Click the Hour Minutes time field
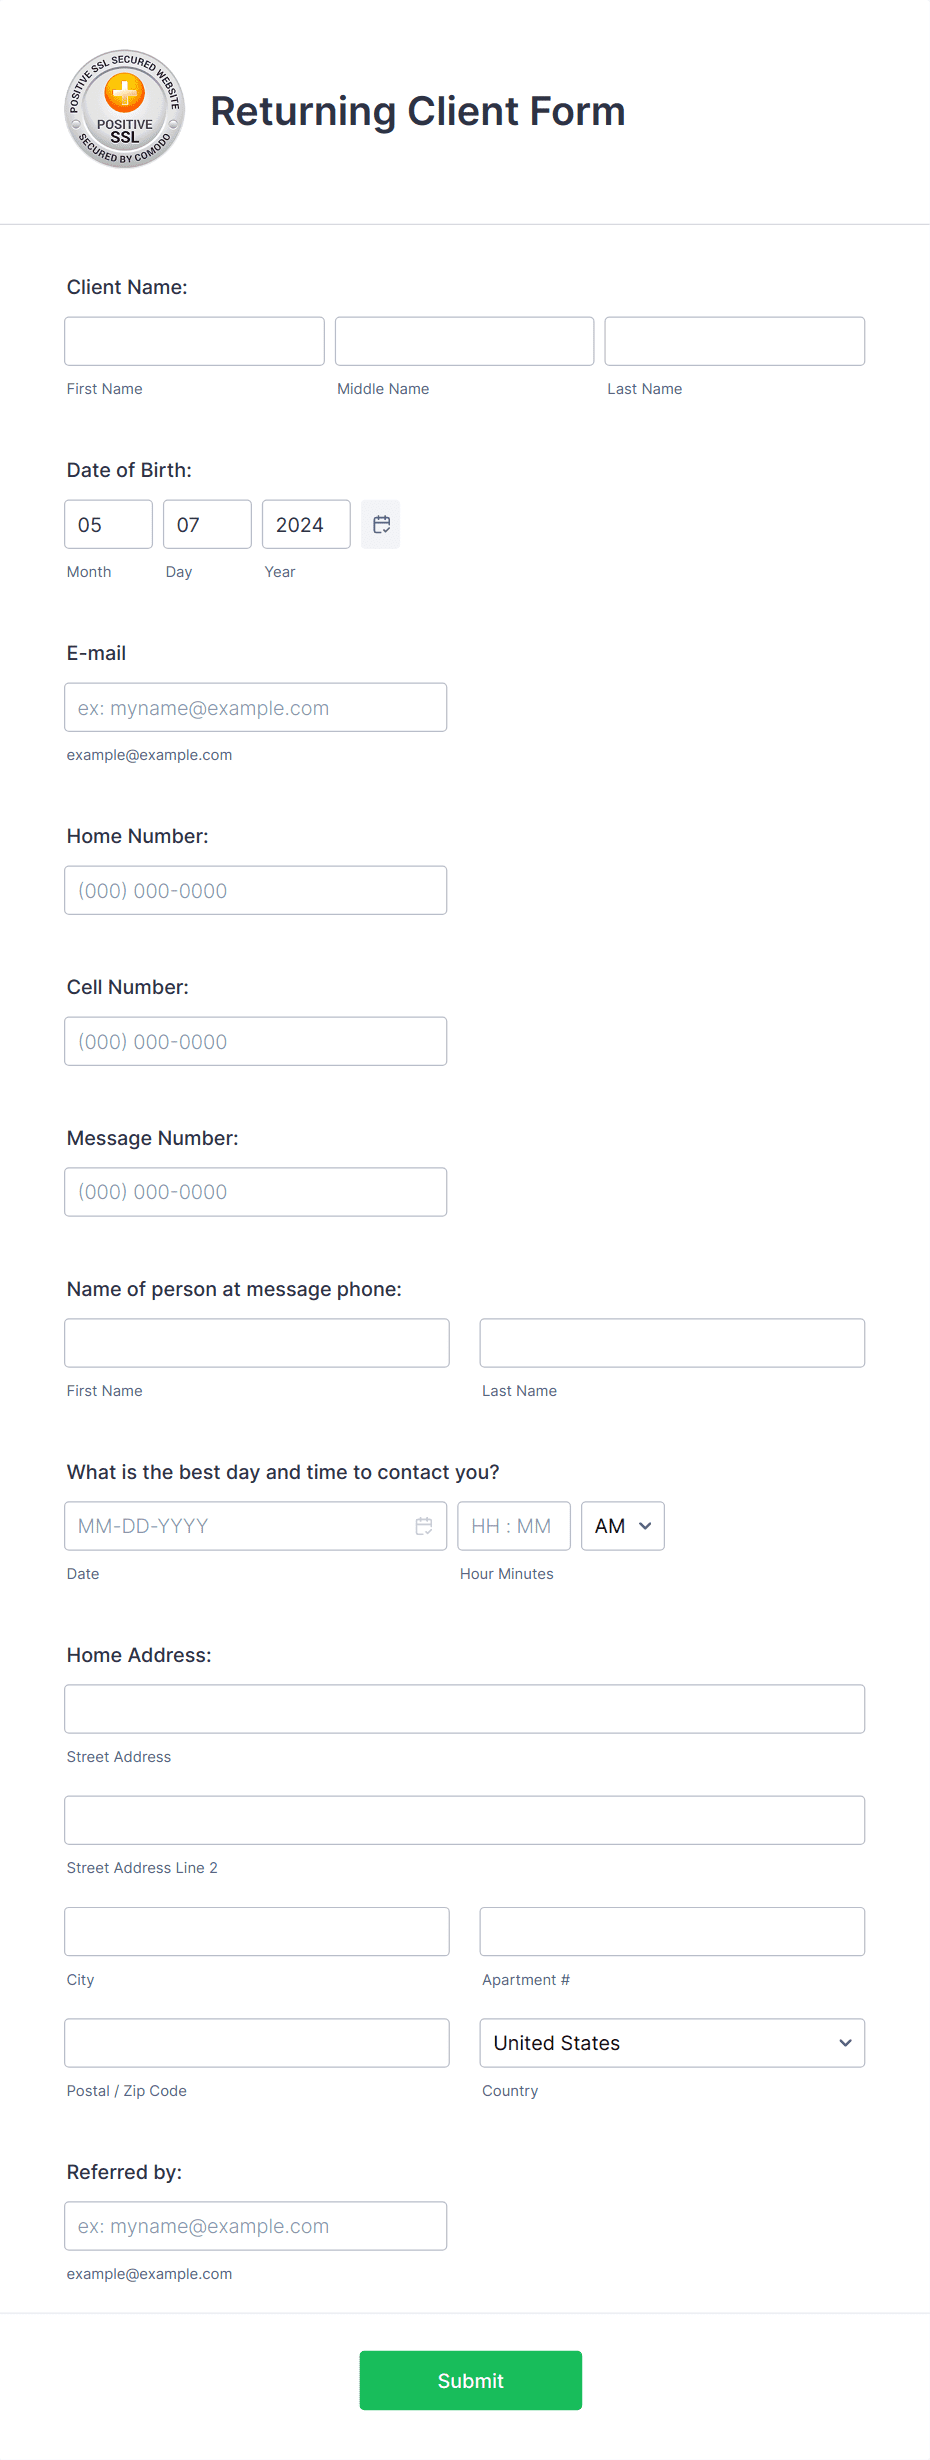The width and height of the screenshot is (930, 2460). pyautogui.click(x=513, y=1525)
